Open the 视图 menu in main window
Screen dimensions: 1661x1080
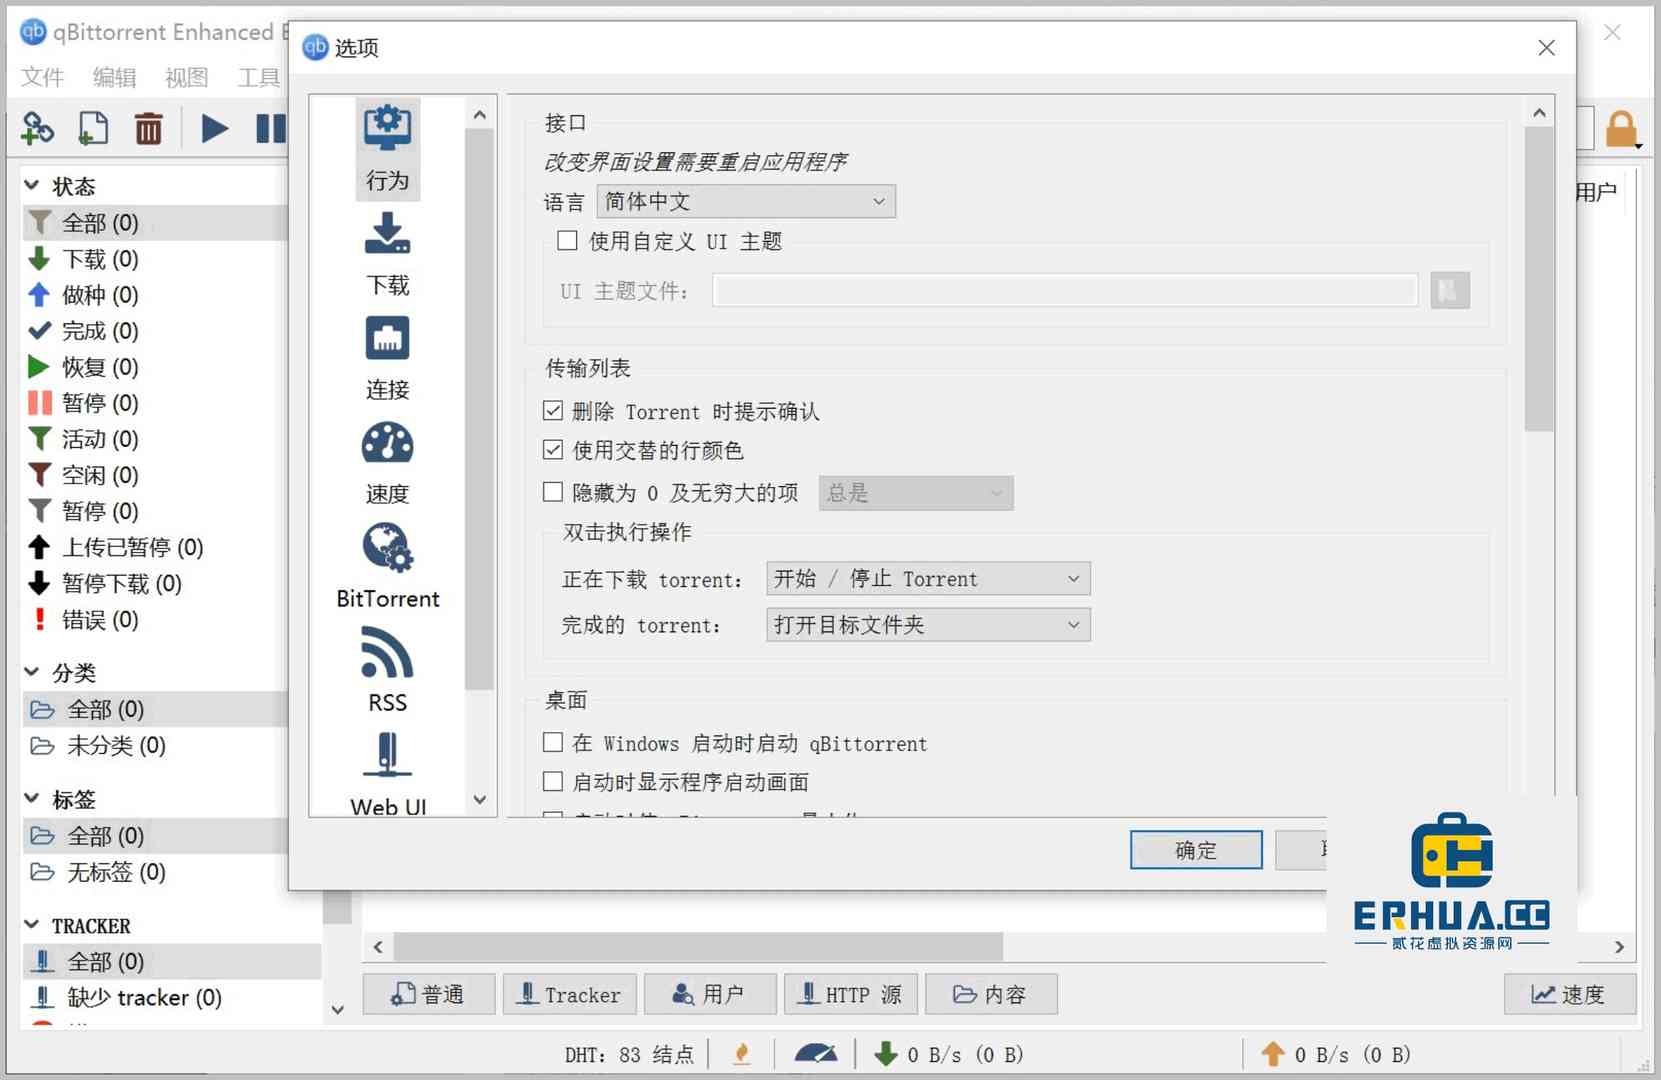(186, 77)
